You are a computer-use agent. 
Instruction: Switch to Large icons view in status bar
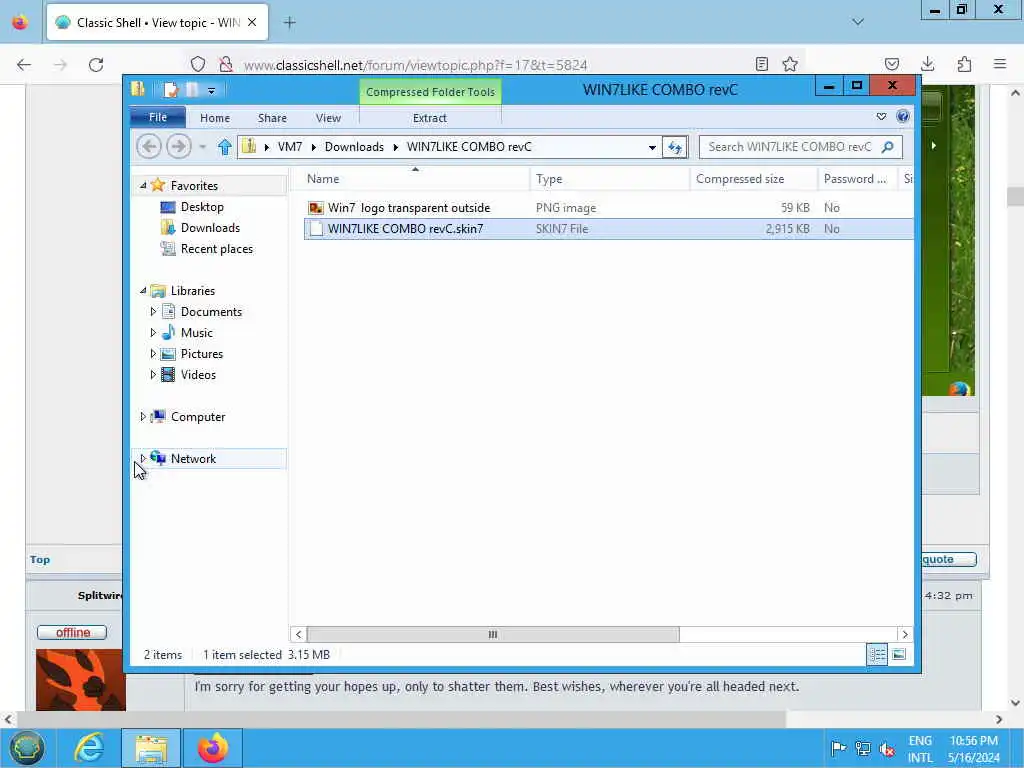coord(899,654)
